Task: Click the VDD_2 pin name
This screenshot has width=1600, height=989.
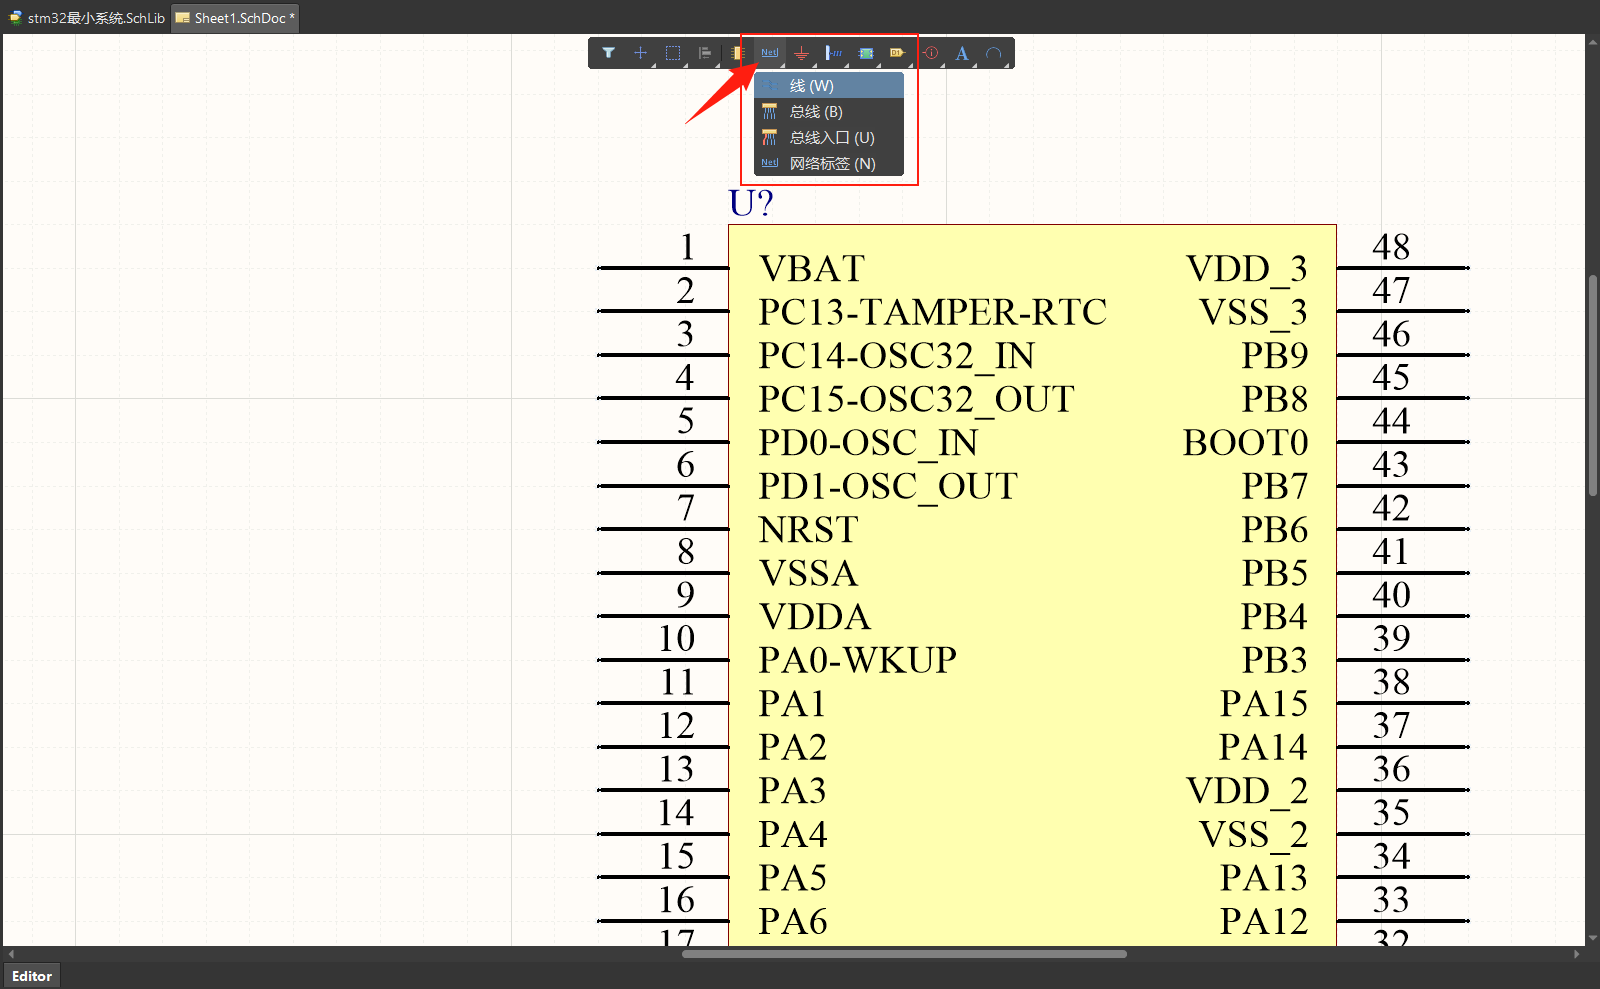Action: coord(1247,791)
